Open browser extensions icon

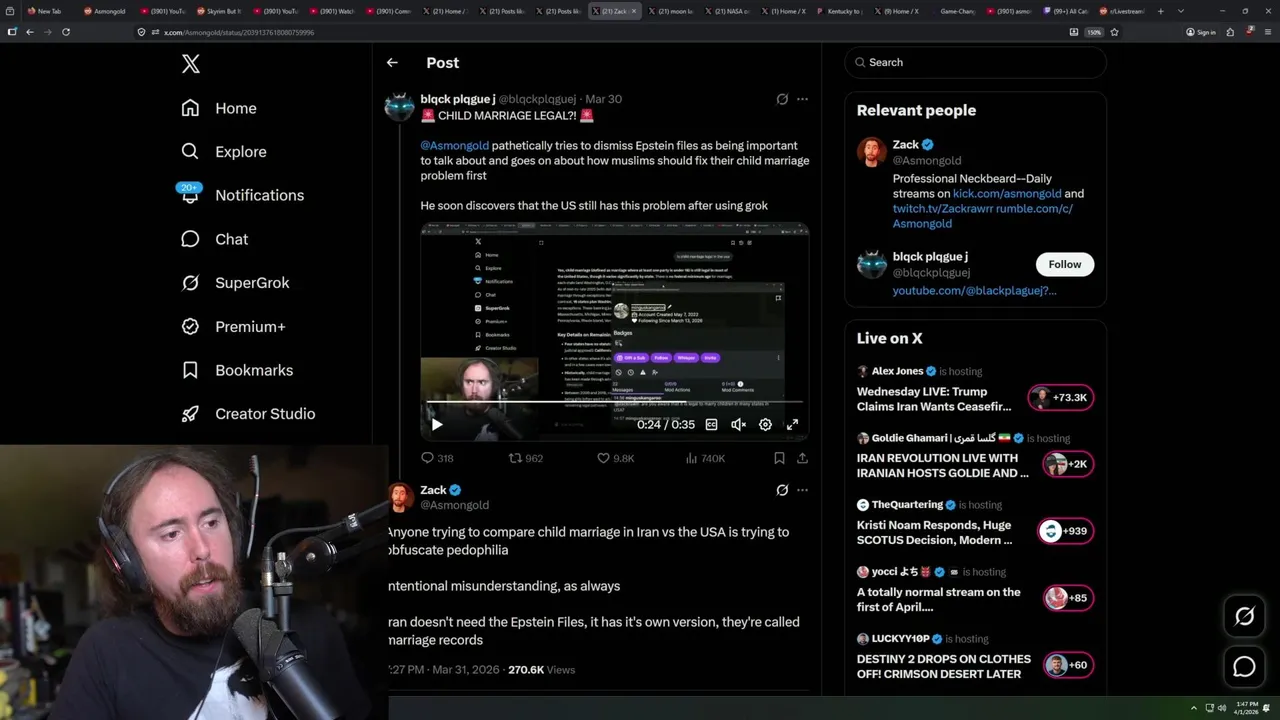pyautogui.click(x=1230, y=32)
